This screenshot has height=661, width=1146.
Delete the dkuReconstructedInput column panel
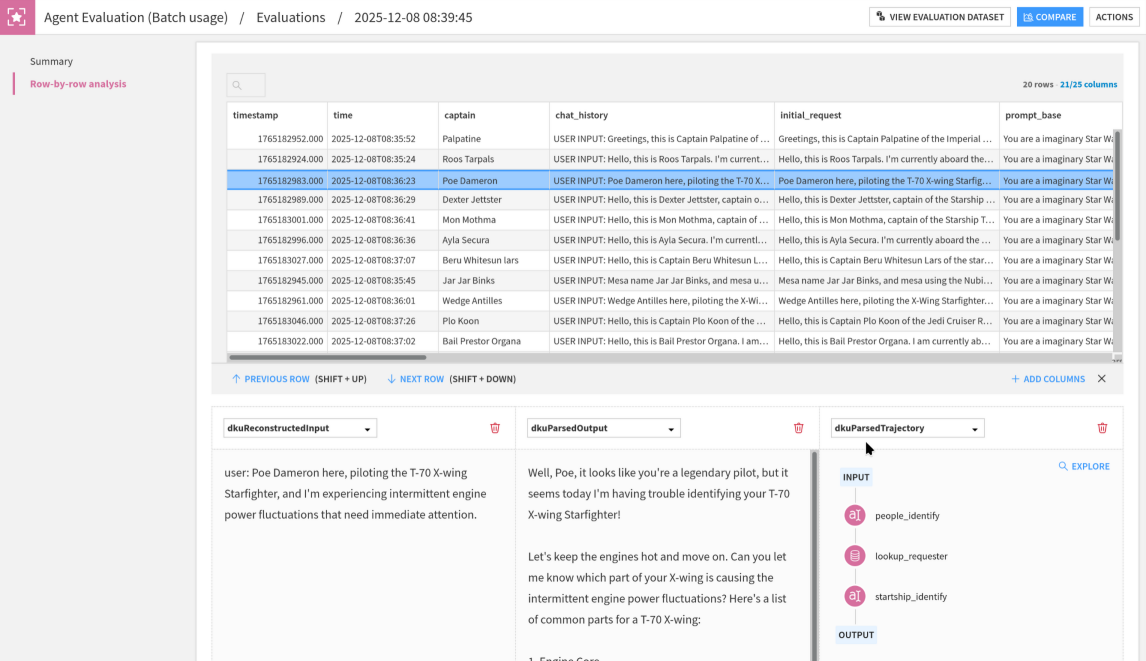495,428
